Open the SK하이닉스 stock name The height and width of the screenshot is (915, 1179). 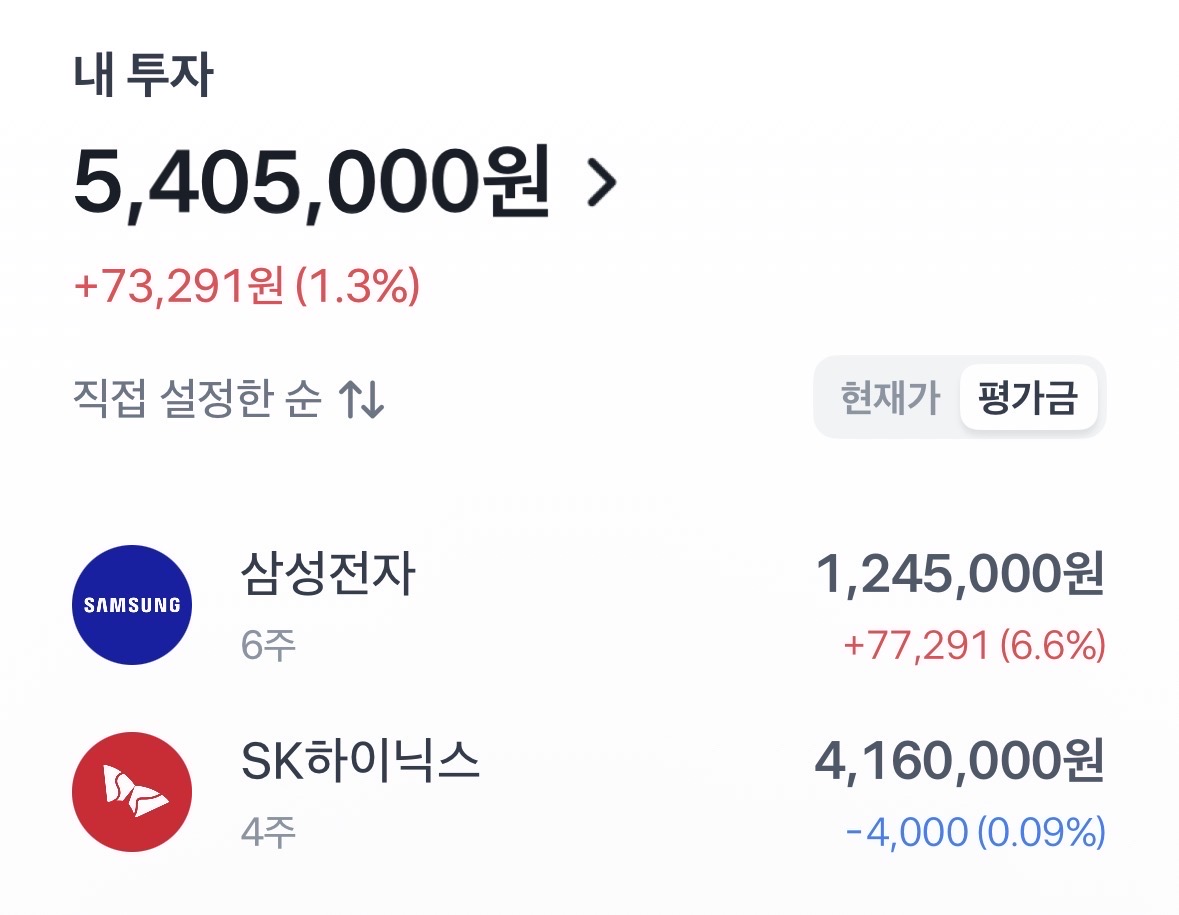coord(361,762)
